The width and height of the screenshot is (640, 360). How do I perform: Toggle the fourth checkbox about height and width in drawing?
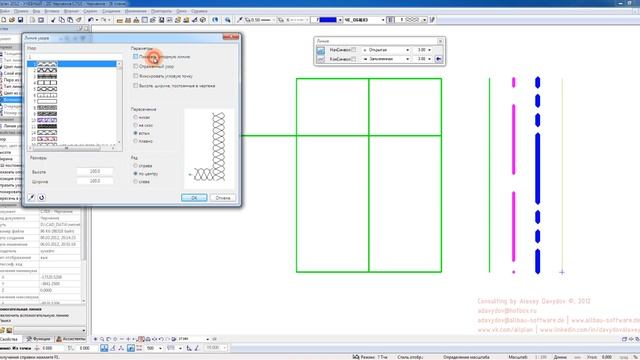coord(136,86)
